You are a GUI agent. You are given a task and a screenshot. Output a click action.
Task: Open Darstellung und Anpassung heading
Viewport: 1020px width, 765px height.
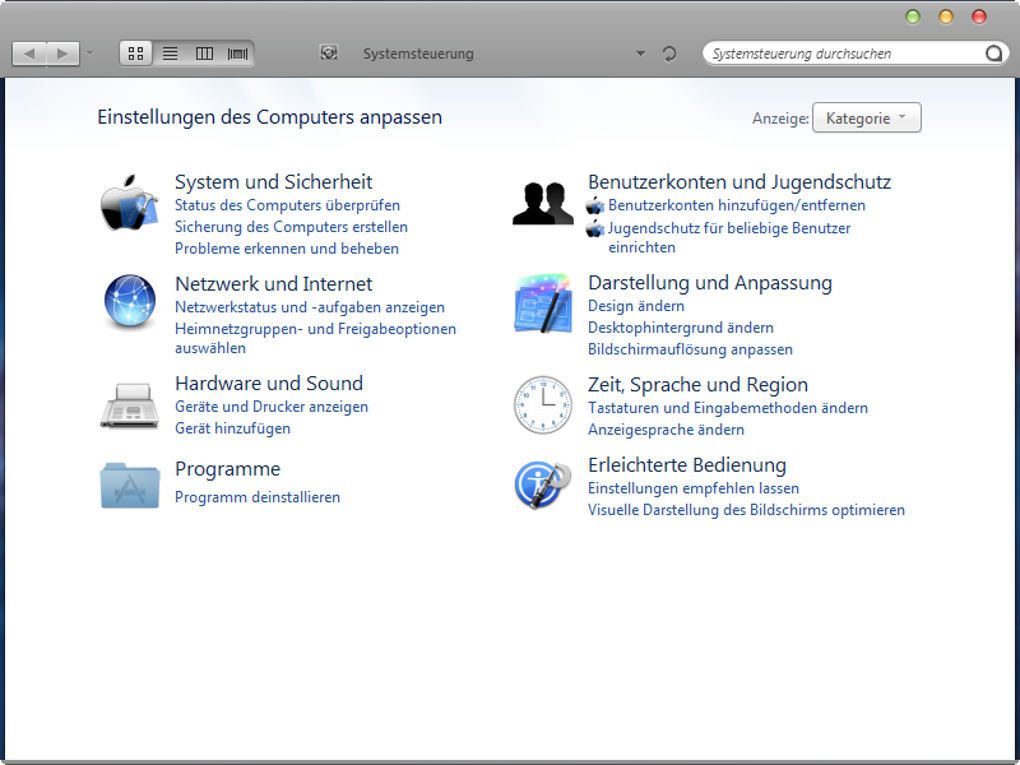coord(710,282)
